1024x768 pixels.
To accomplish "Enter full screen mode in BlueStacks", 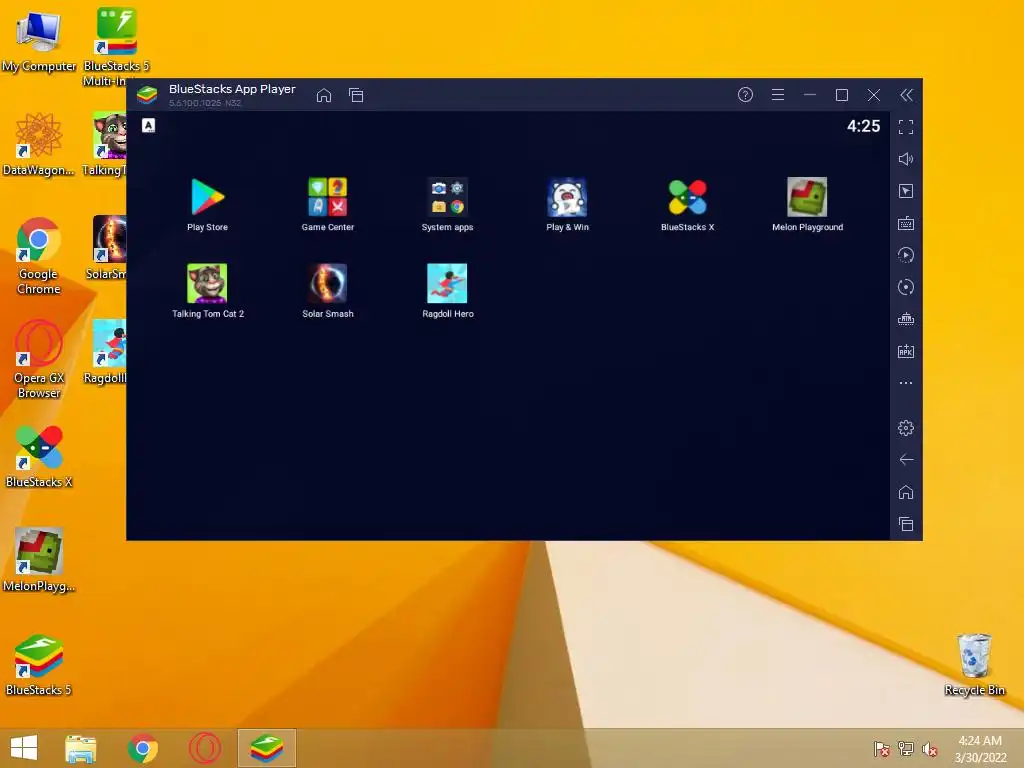I will click(x=906, y=127).
